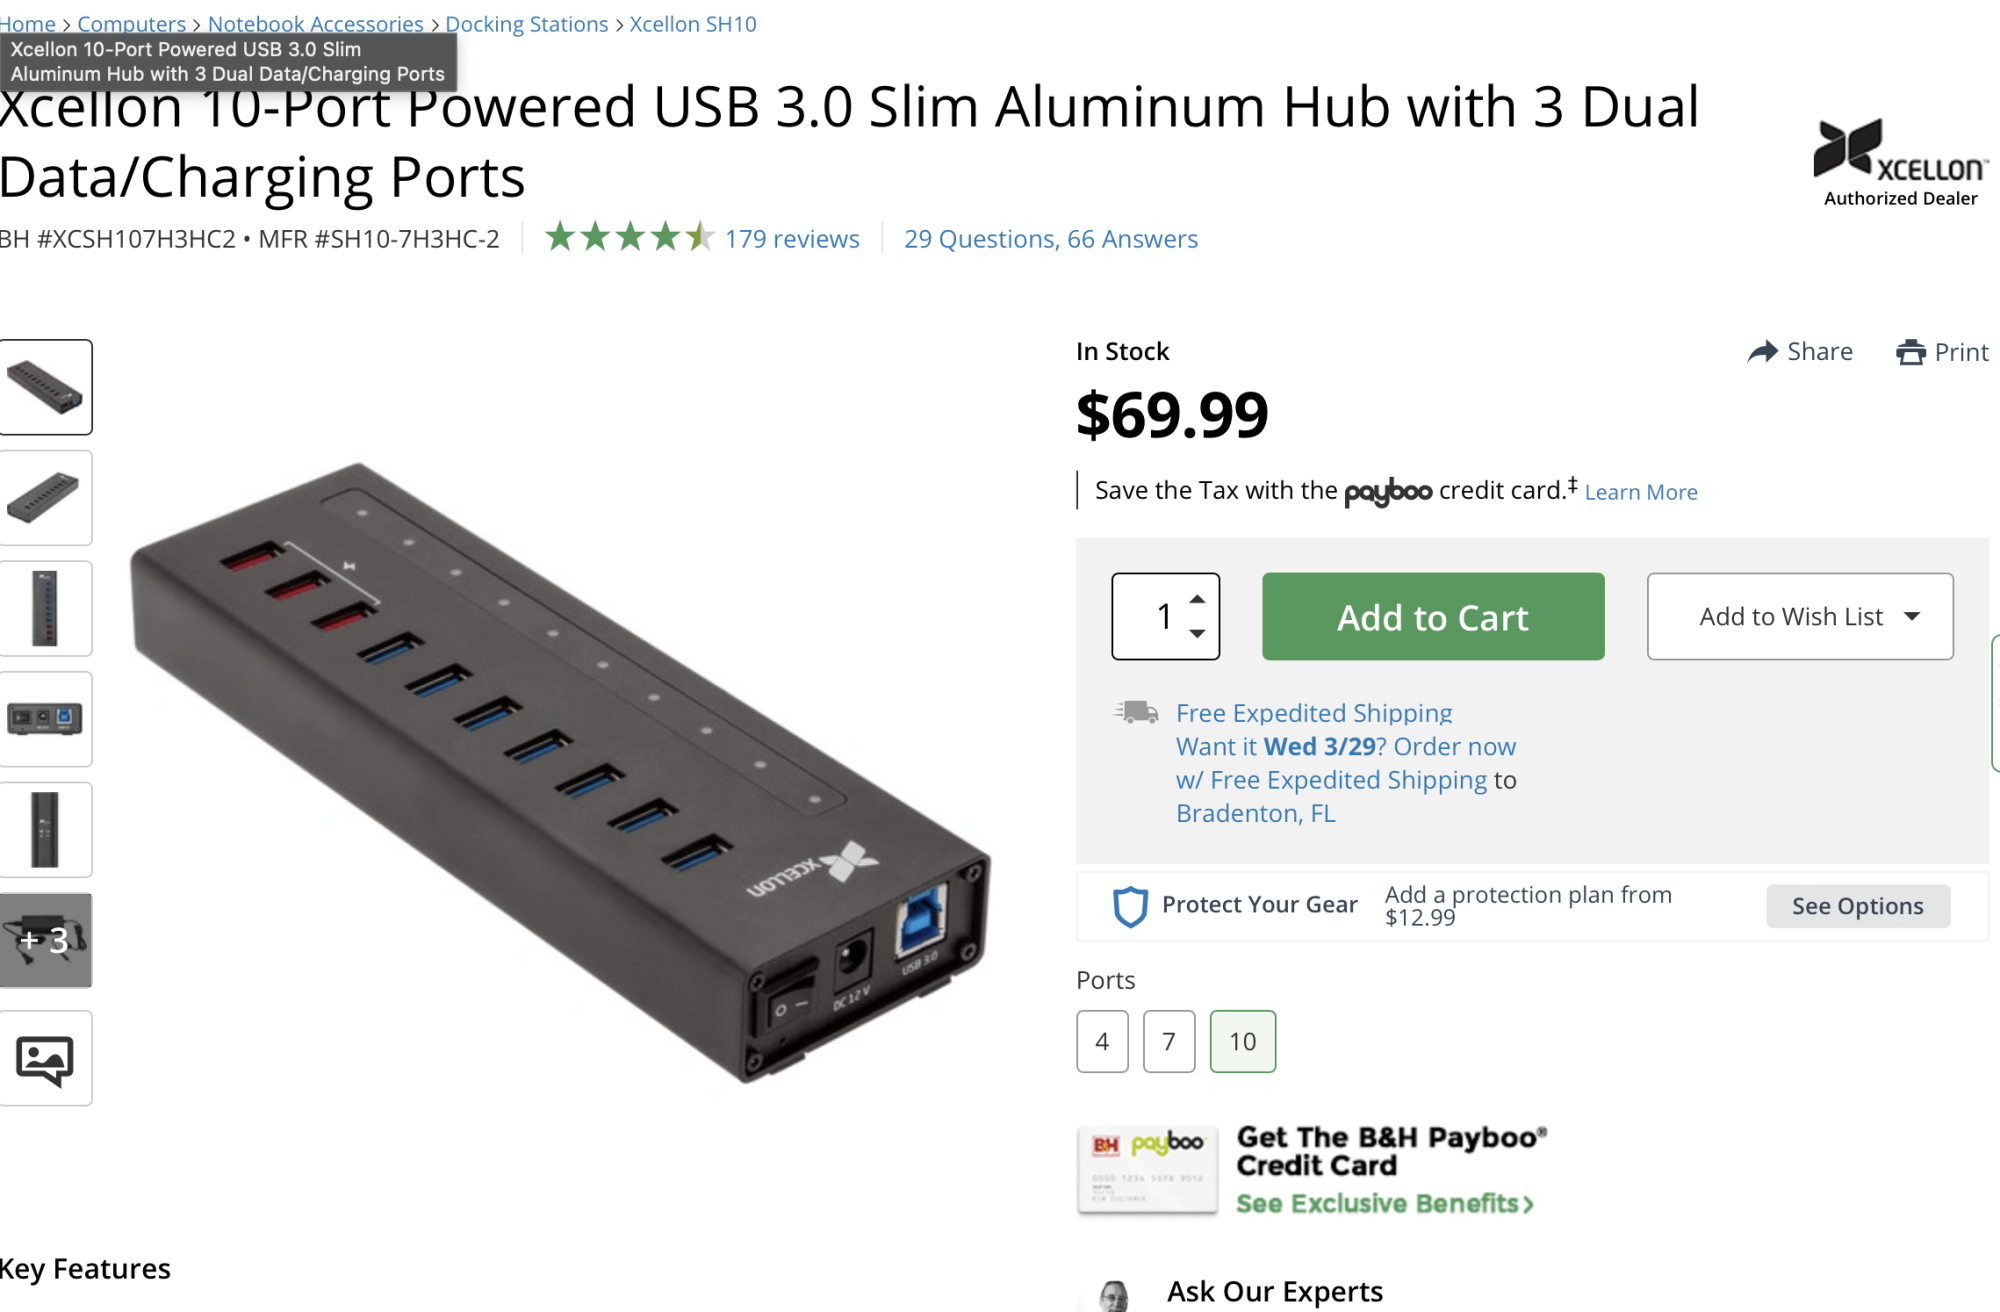Decrease quantity with the down arrow

point(1197,634)
